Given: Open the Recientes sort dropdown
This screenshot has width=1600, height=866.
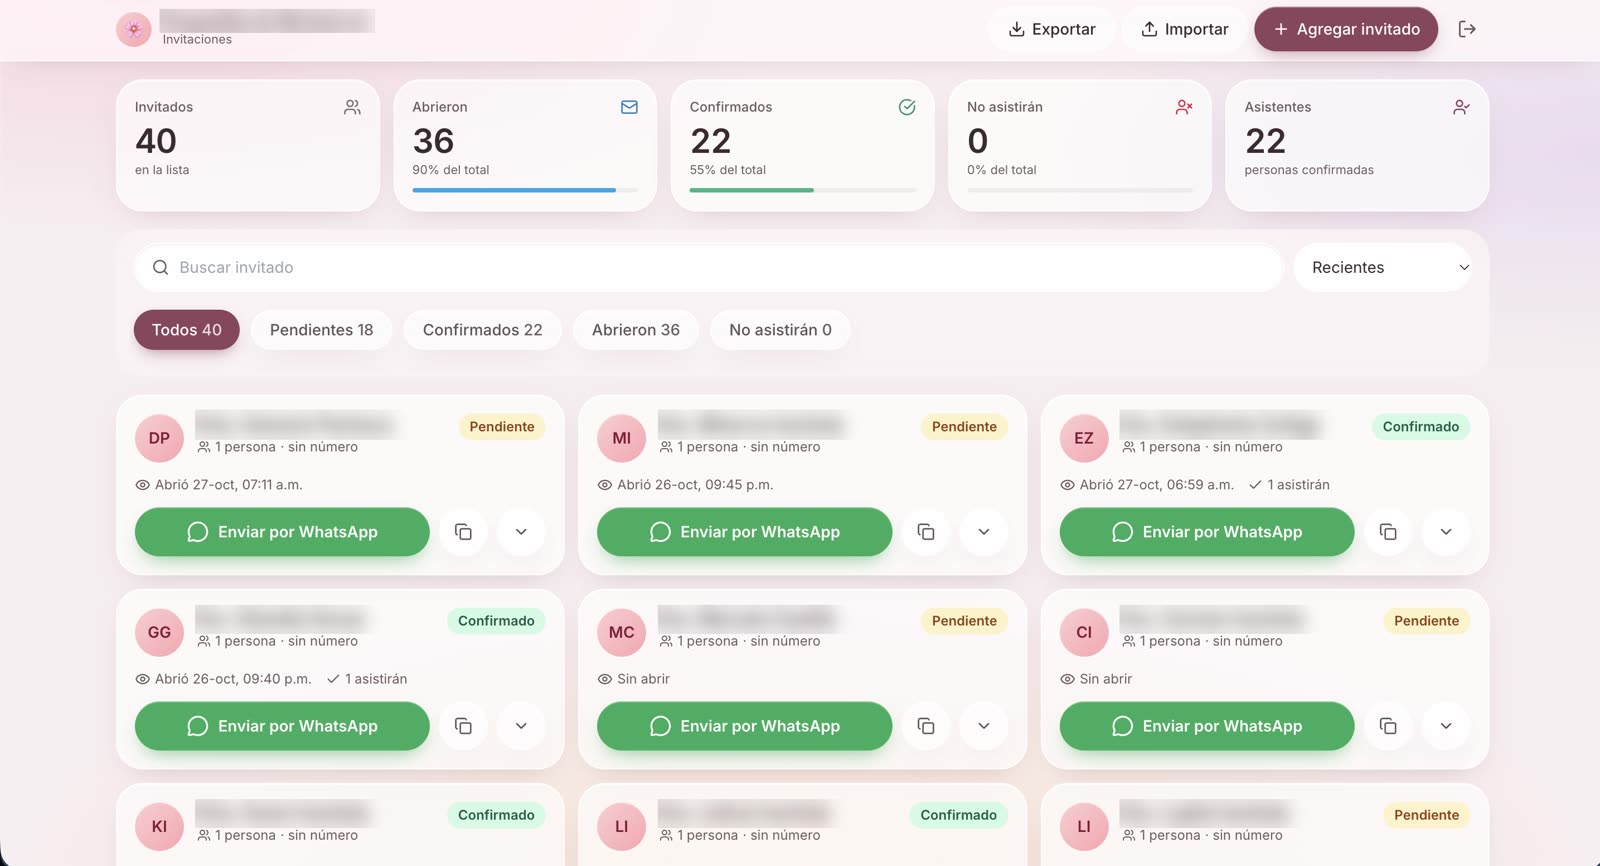Looking at the screenshot, I should tap(1382, 268).
